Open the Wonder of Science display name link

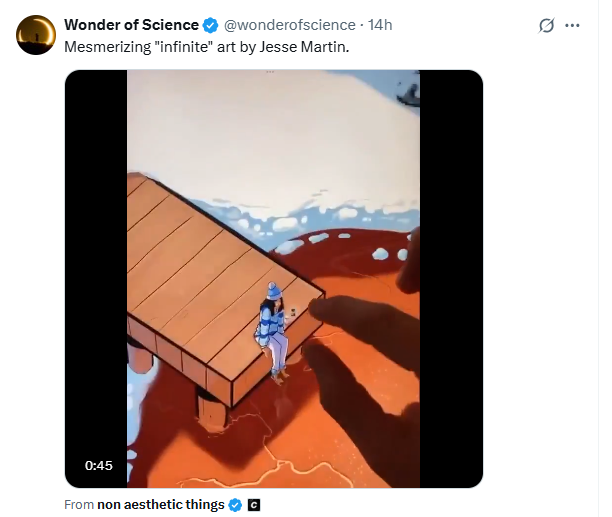click(131, 25)
